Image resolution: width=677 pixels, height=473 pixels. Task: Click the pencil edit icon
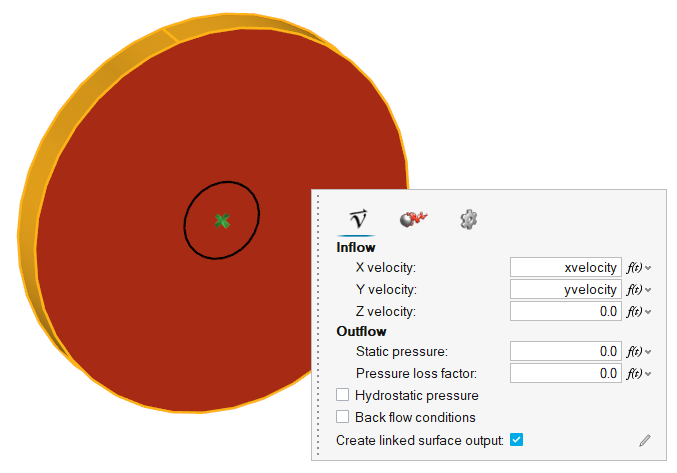click(x=645, y=440)
